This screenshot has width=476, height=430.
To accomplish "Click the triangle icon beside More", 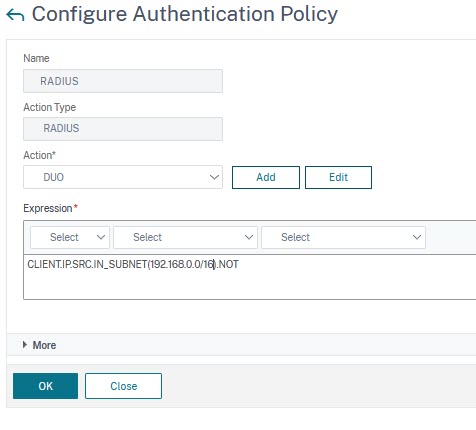I will click(25, 345).
